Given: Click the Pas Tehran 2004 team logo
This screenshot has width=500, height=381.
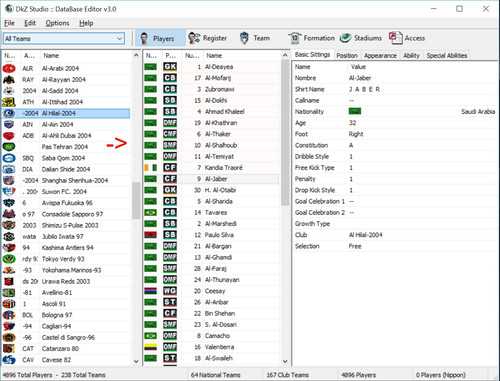Looking at the screenshot, I should [x=9, y=147].
